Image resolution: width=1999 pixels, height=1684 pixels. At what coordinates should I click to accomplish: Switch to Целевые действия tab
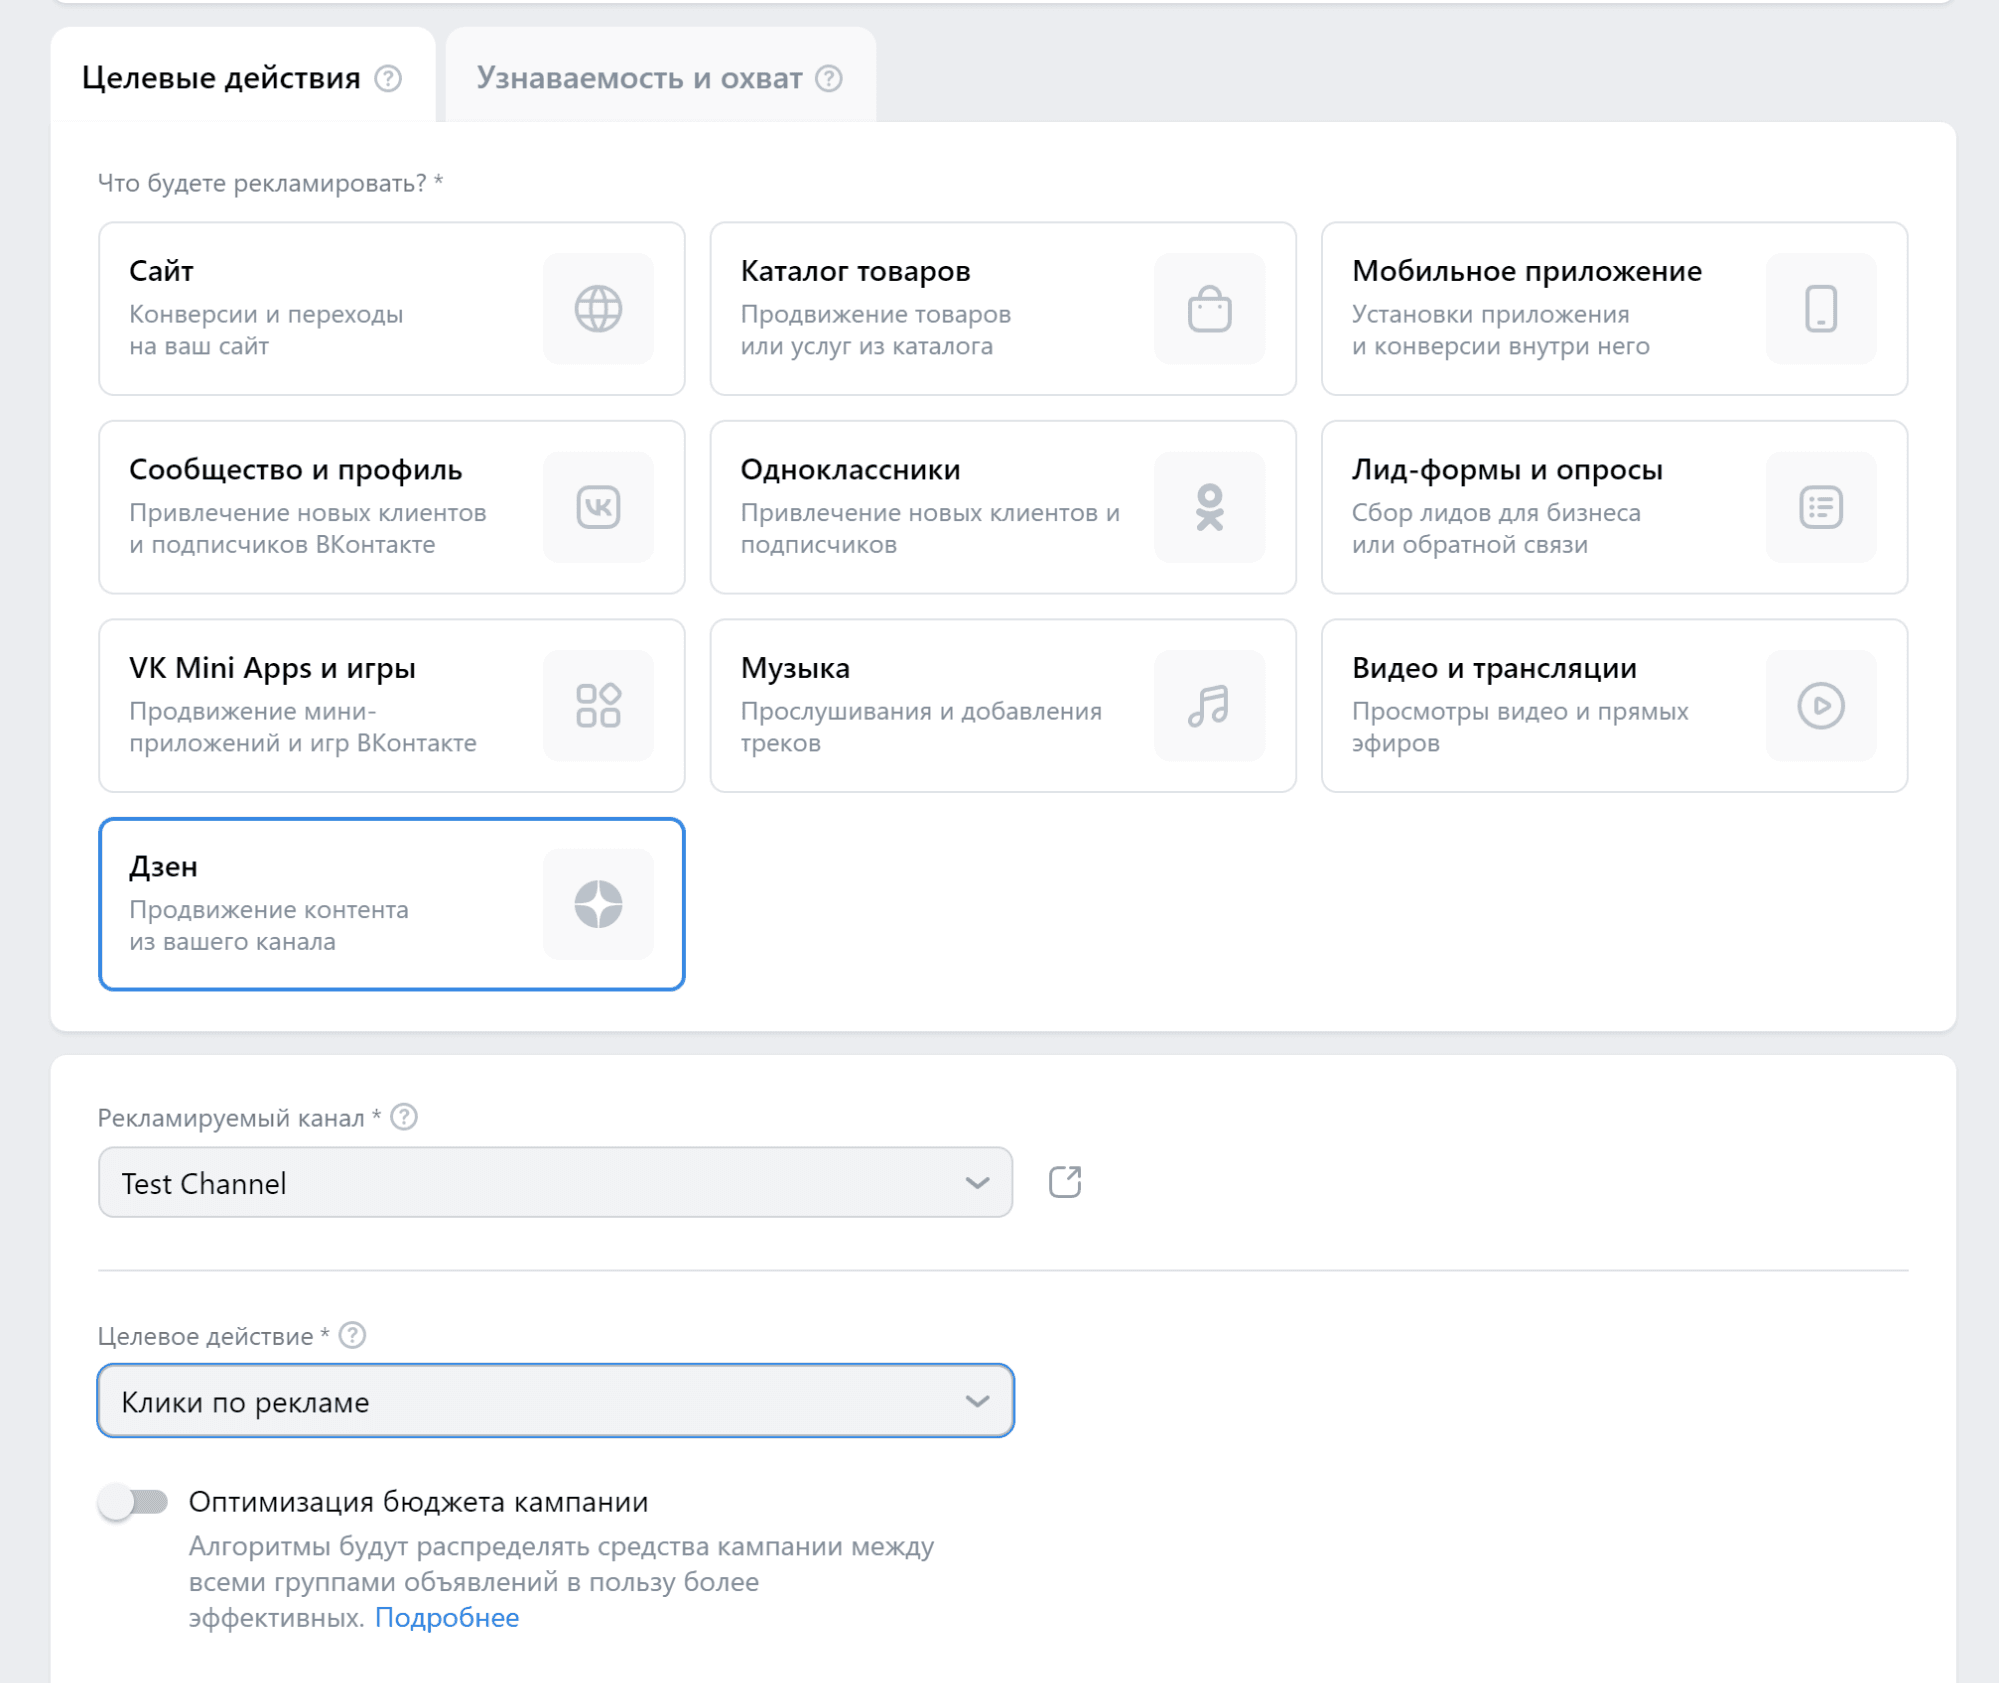click(x=242, y=76)
